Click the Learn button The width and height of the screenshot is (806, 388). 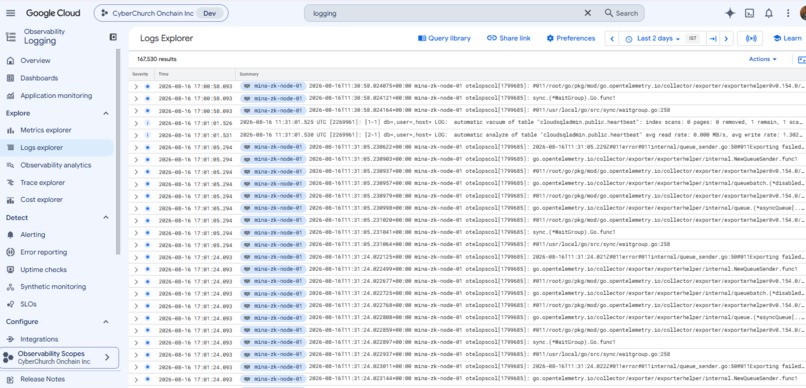pyautogui.click(x=787, y=39)
